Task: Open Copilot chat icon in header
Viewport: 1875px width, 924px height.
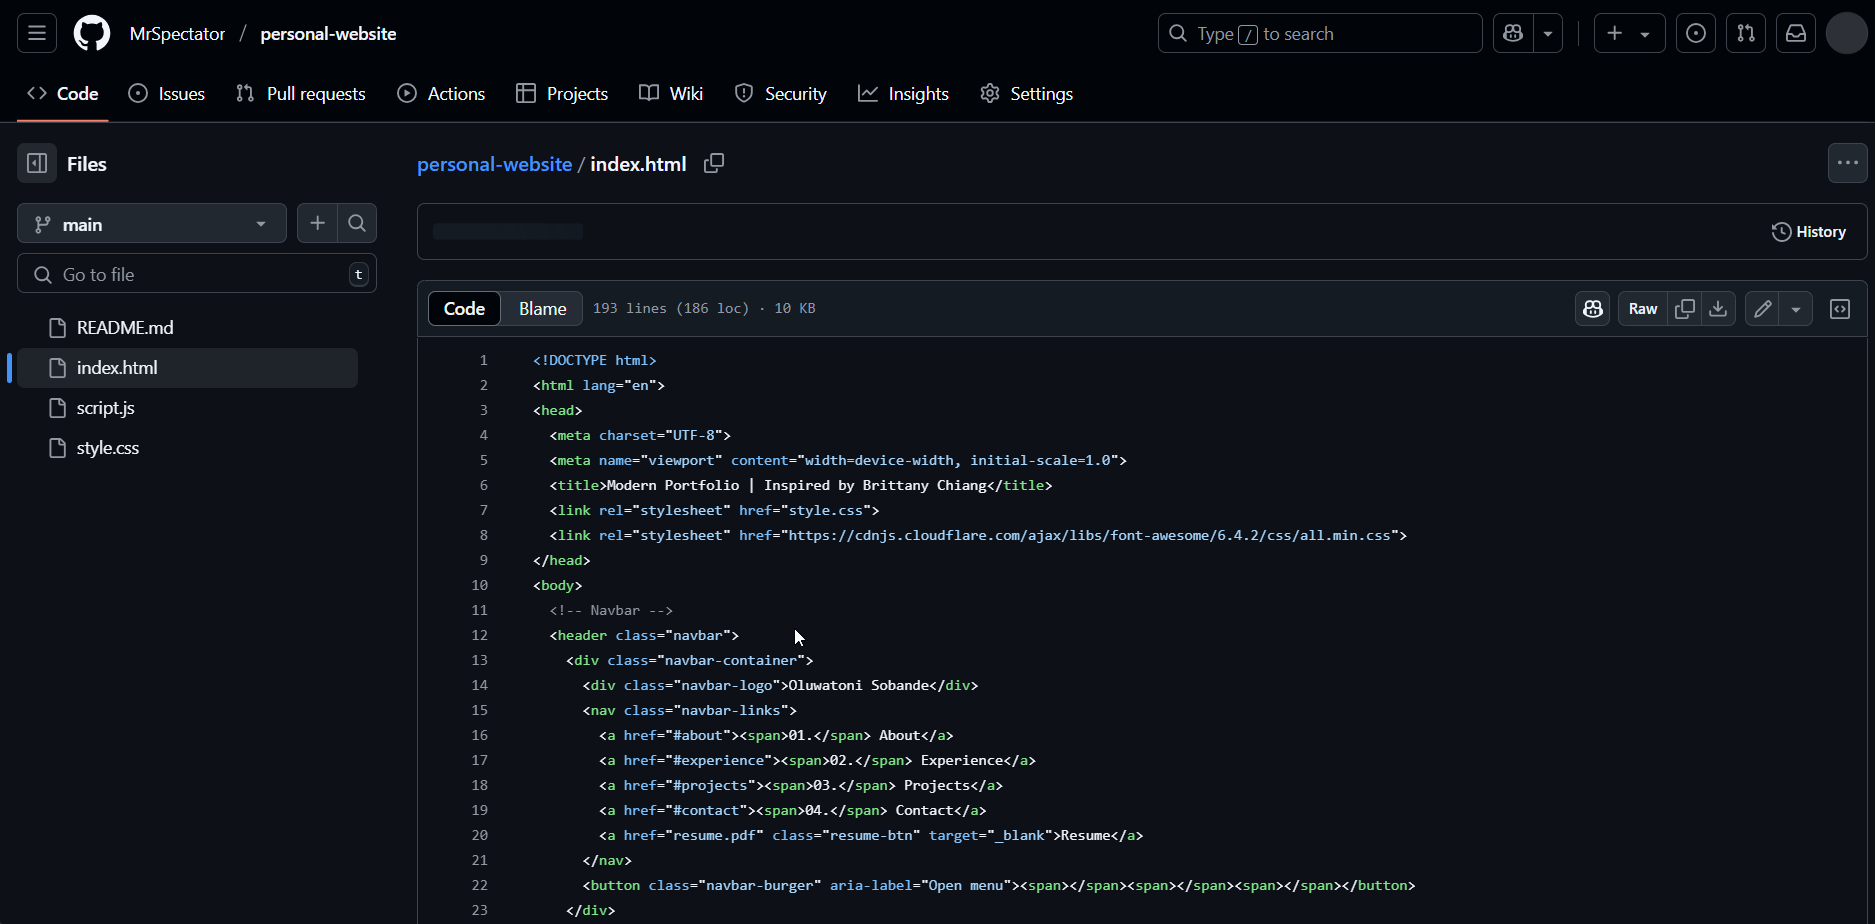Action: [1513, 33]
